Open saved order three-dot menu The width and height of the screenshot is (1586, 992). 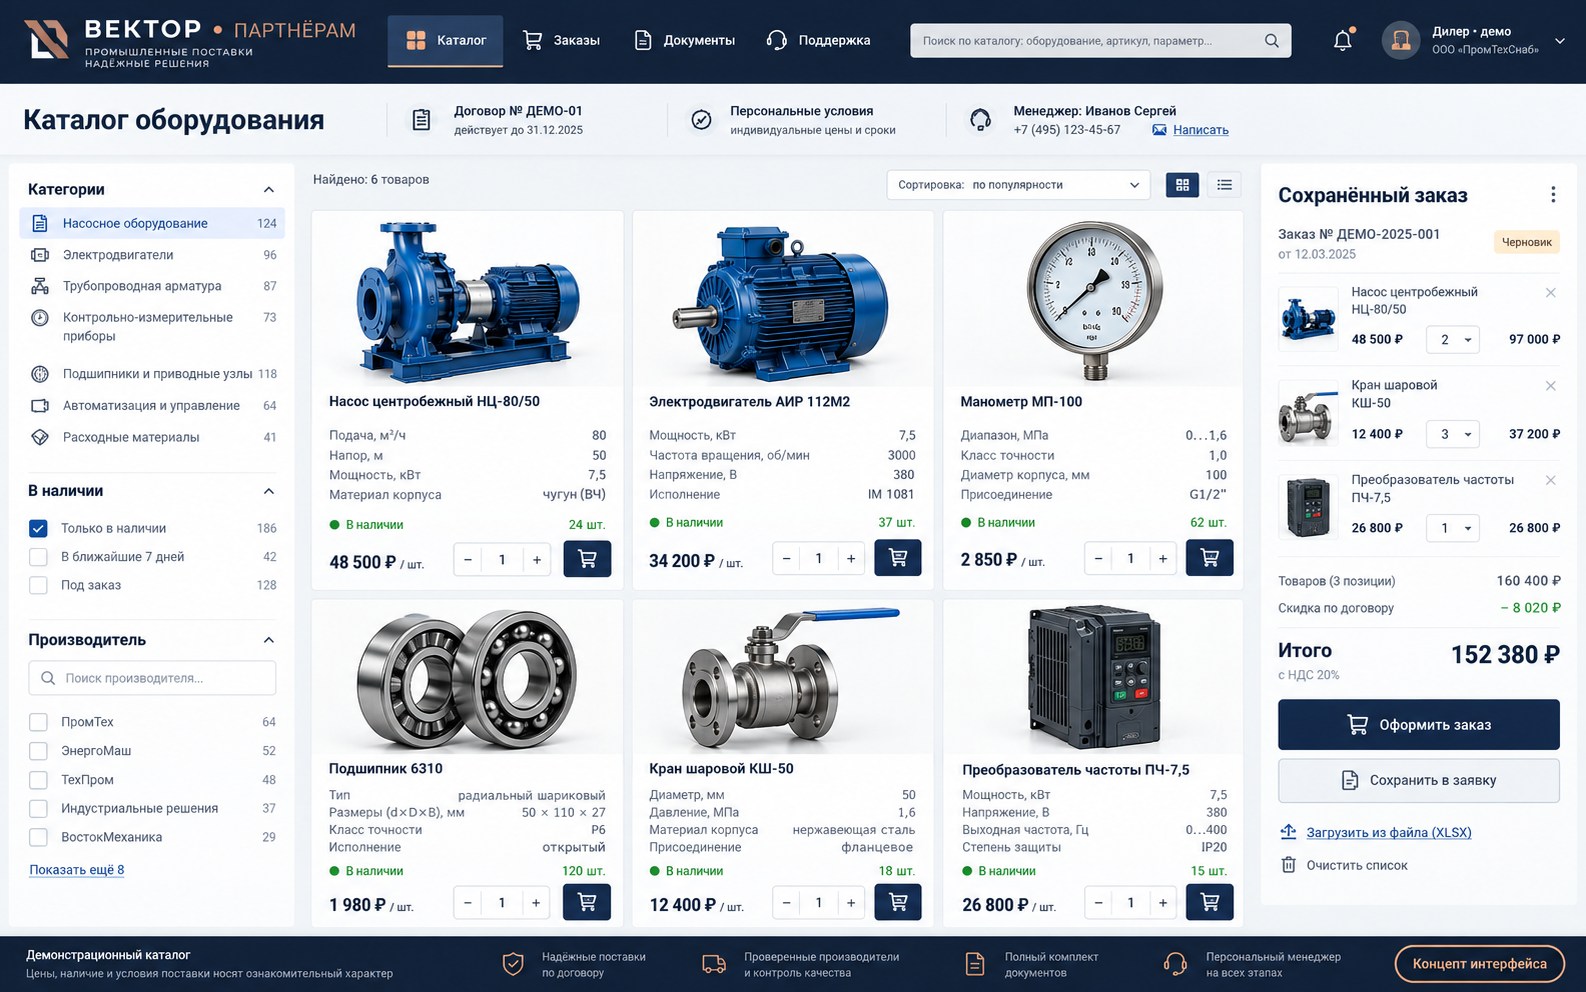coord(1552,195)
